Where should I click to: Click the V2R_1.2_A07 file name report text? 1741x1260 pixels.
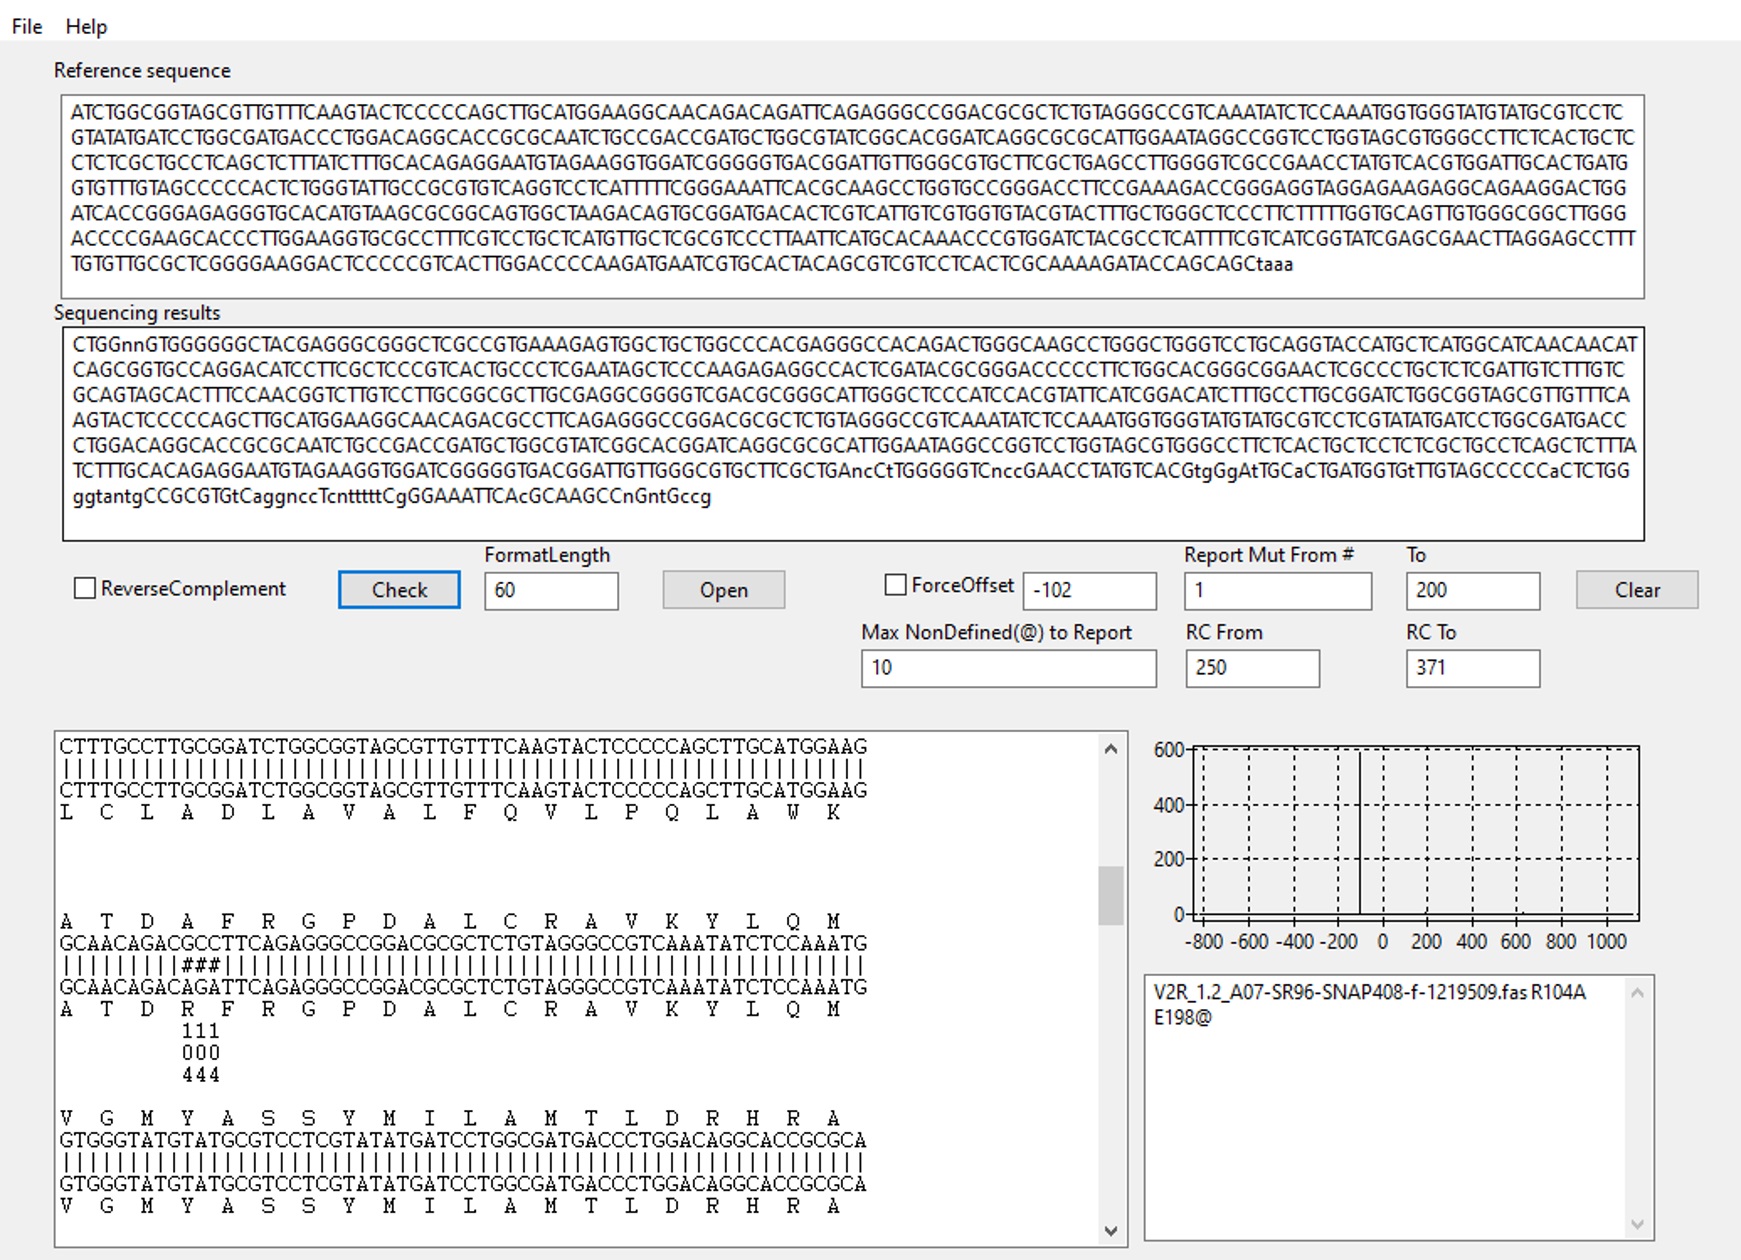(1340, 992)
